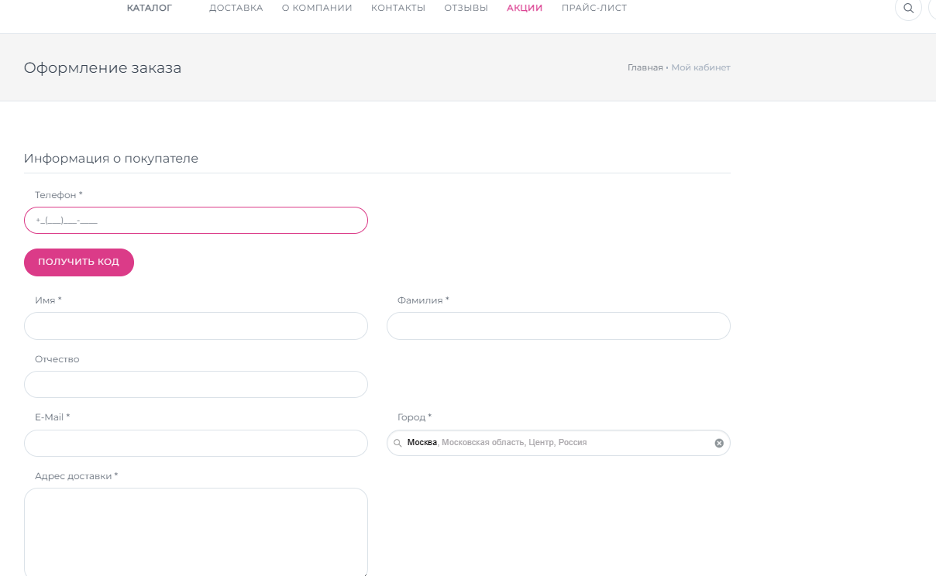The height and width of the screenshot is (576, 936).
Task: Go to ДОСТАВКА page
Action: click(x=236, y=8)
